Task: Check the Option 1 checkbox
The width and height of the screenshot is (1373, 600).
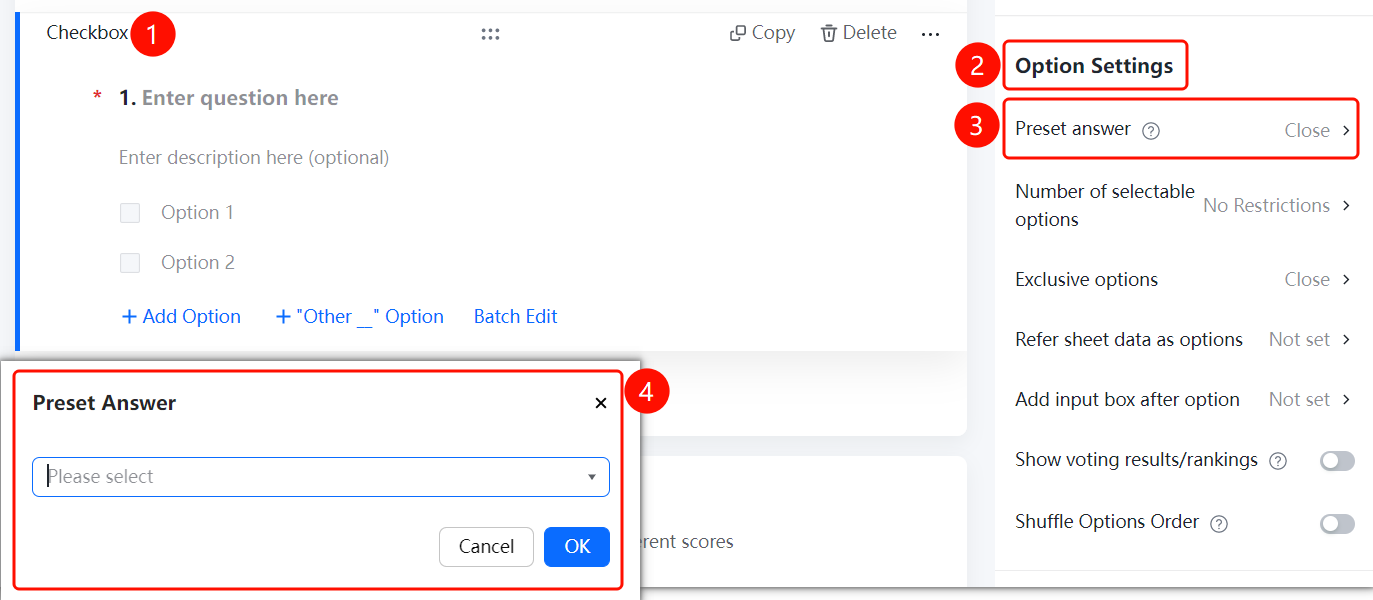Action: point(130,213)
